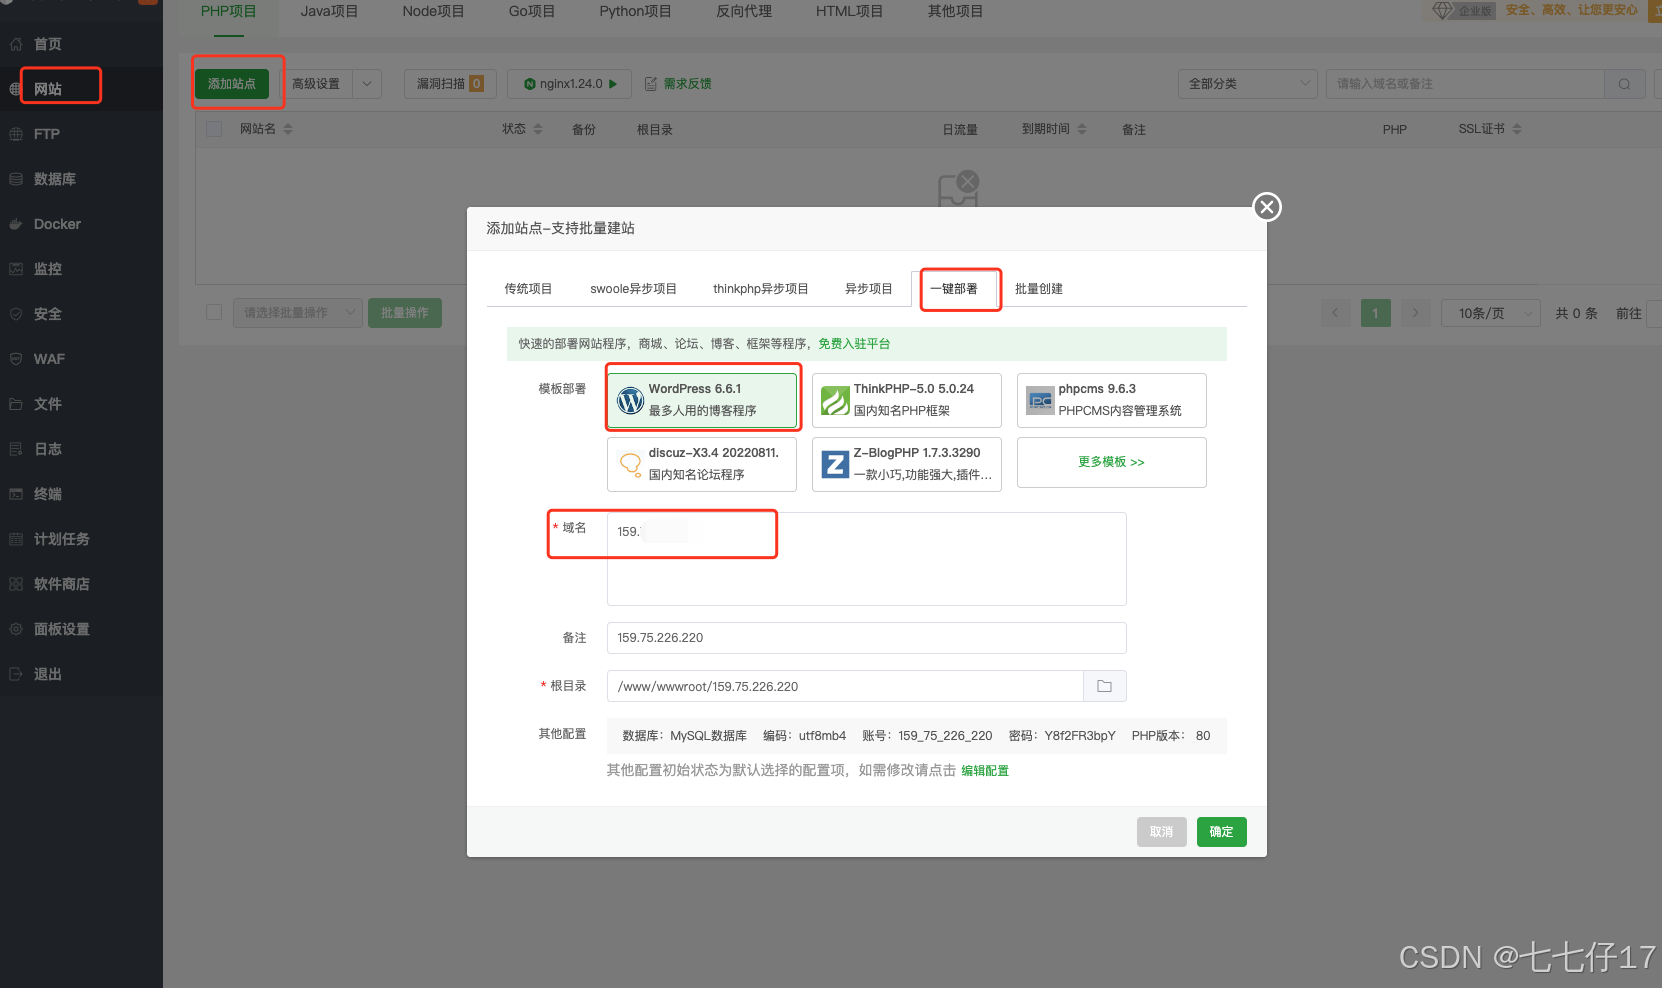Click the nginx1.24.0 status button
Viewport: 1662px width, 988px height.
[569, 84]
